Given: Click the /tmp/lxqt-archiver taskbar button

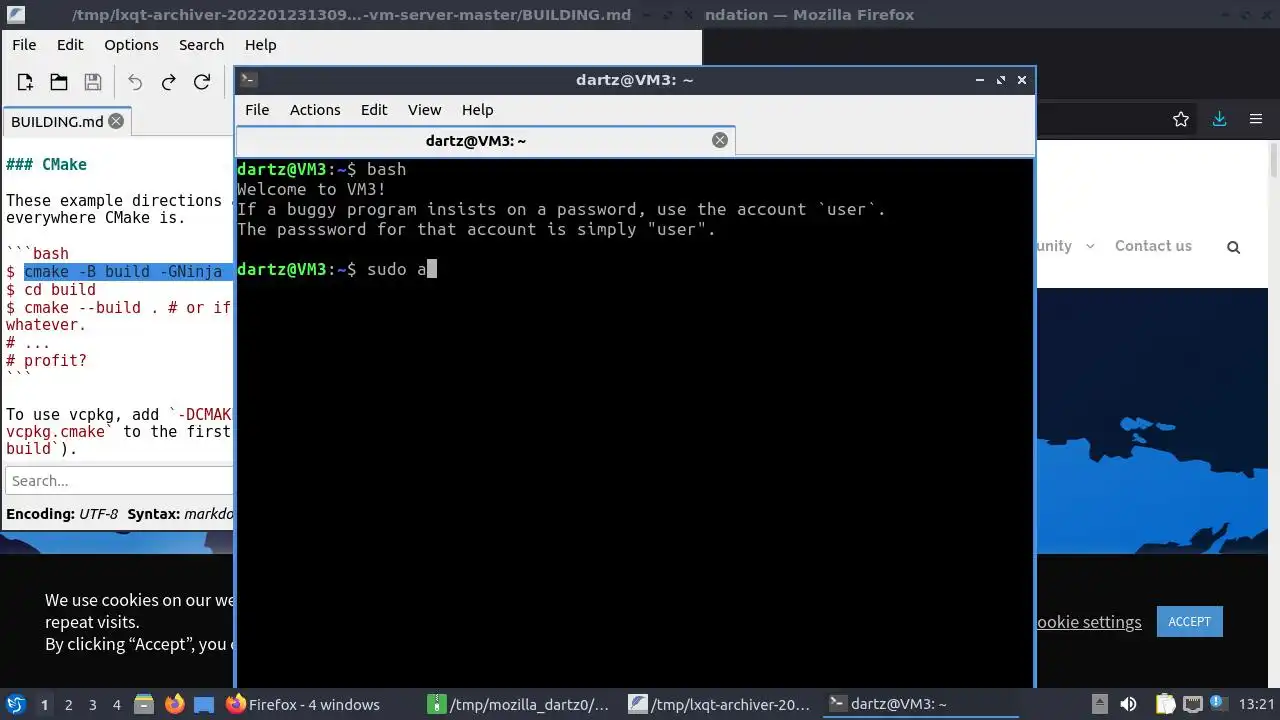Looking at the screenshot, I should pos(720,705).
